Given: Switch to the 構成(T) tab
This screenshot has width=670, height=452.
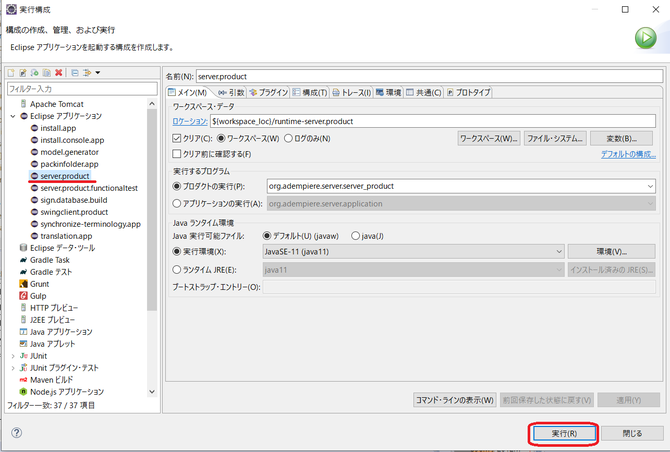Looking at the screenshot, I should click(310, 92).
